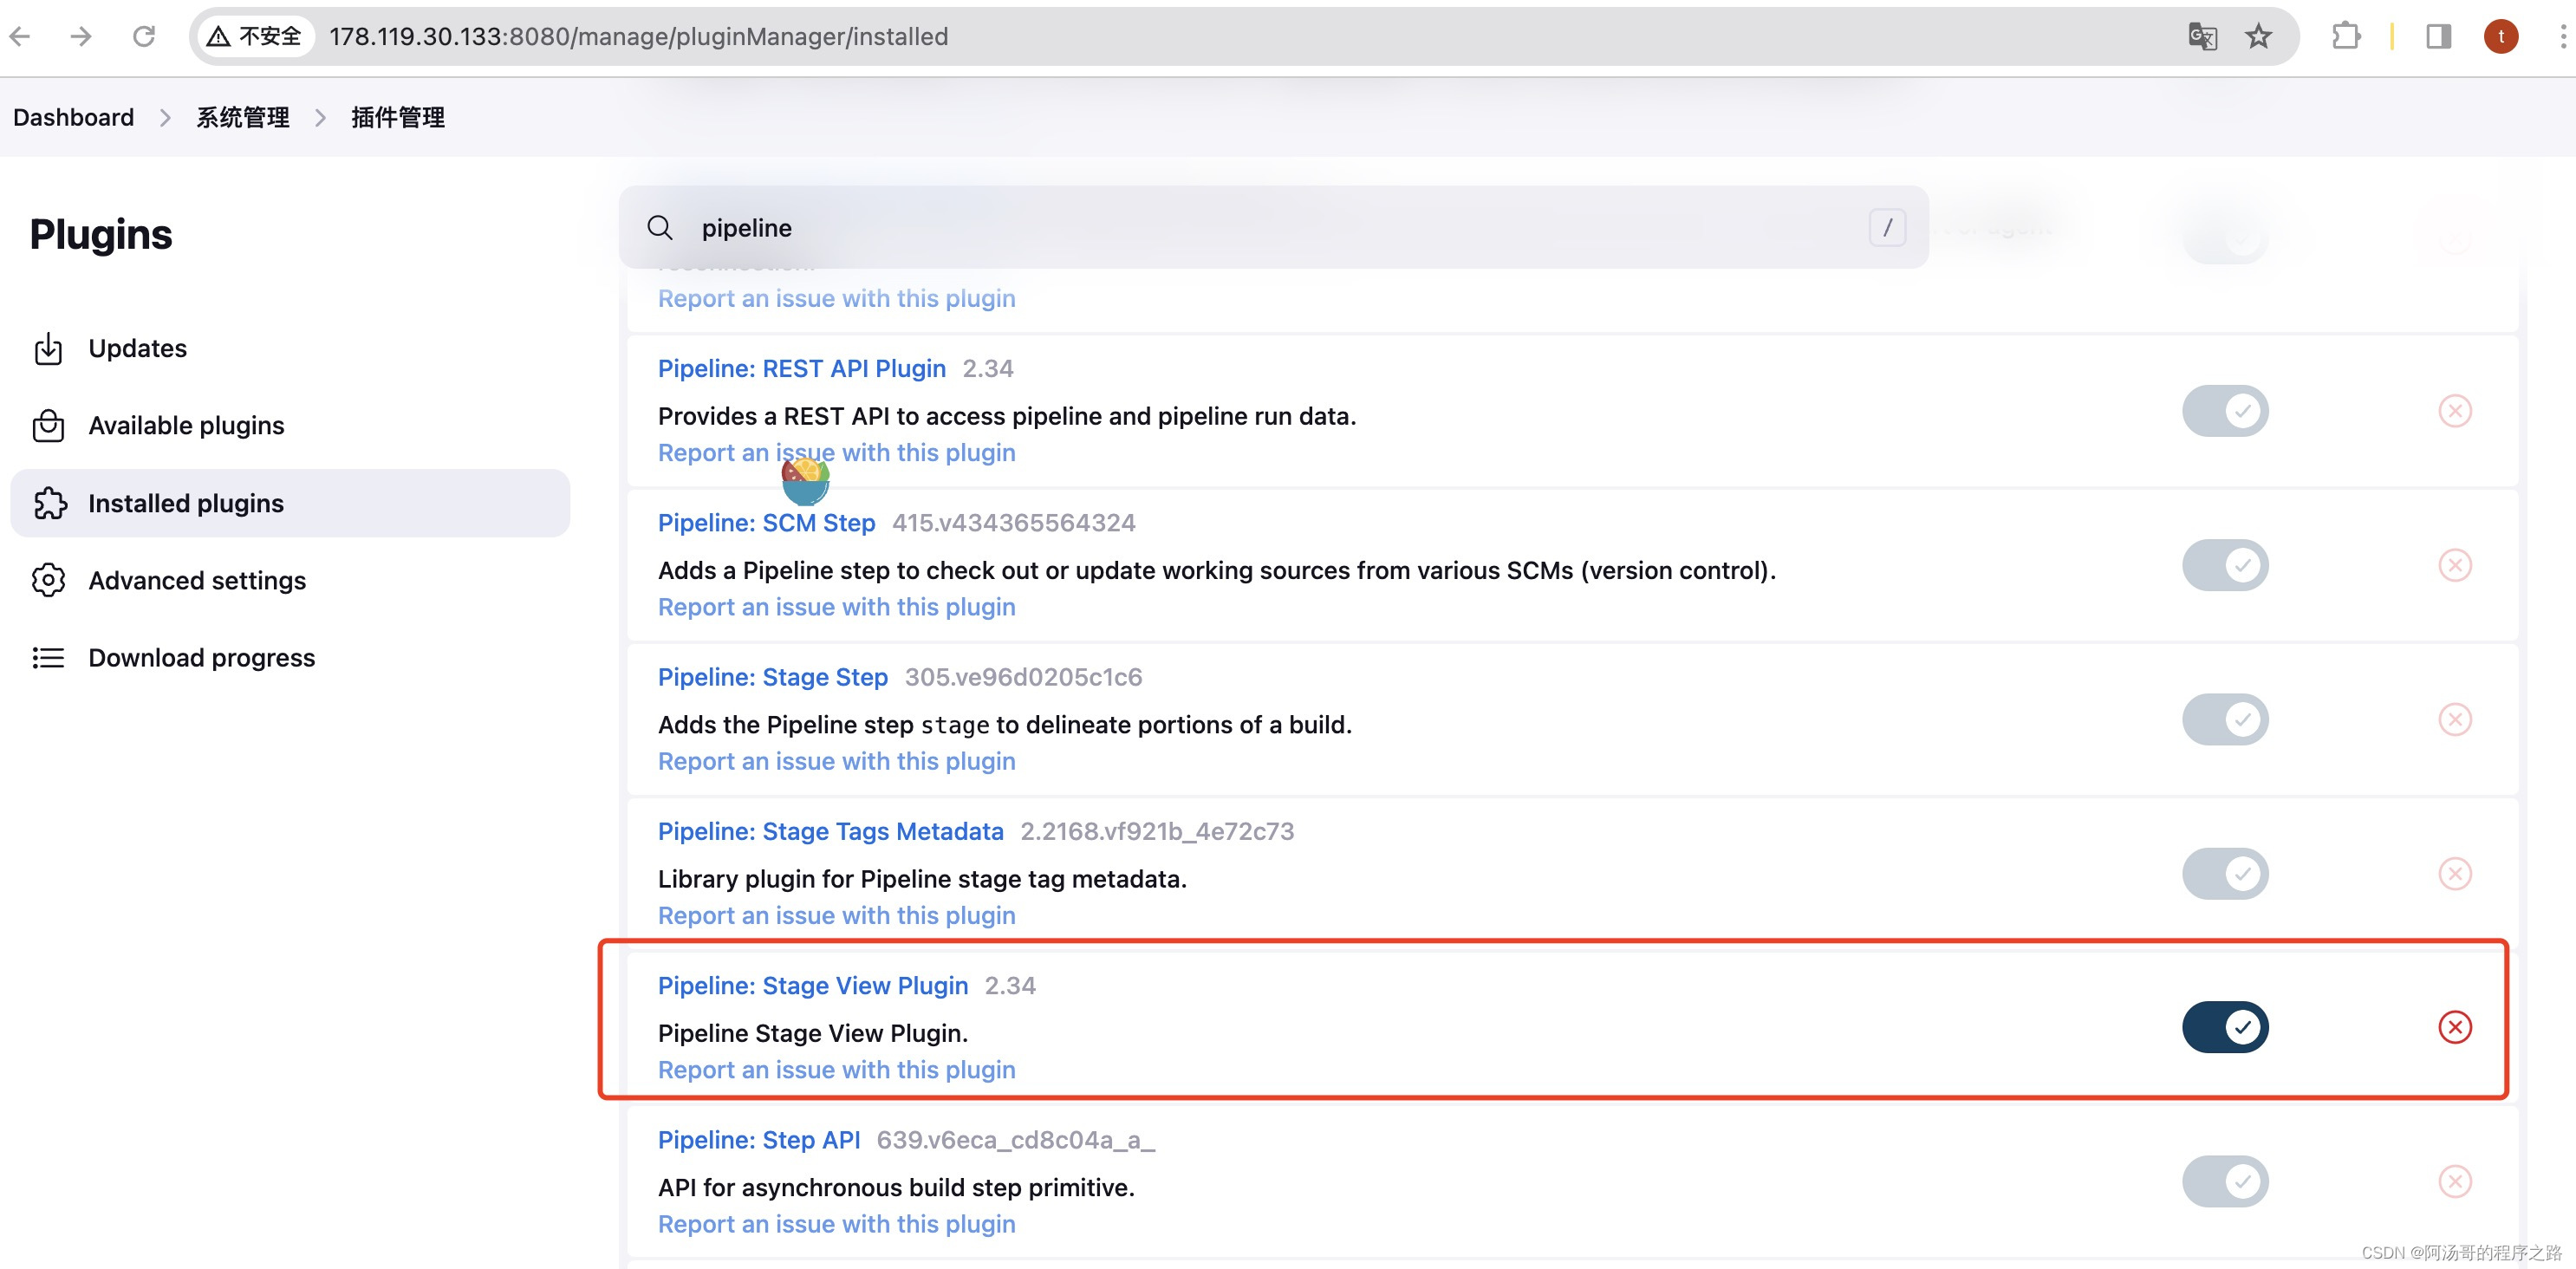2576x1269 pixels.
Task: Open Pipeline: Step API plugin link
Action: (x=758, y=1139)
